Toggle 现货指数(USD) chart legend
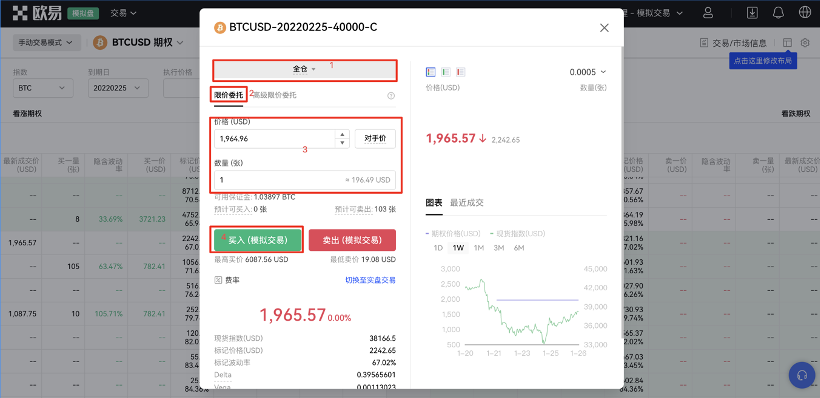The height and width of the screenshot is (398, 820). point(518,233)
